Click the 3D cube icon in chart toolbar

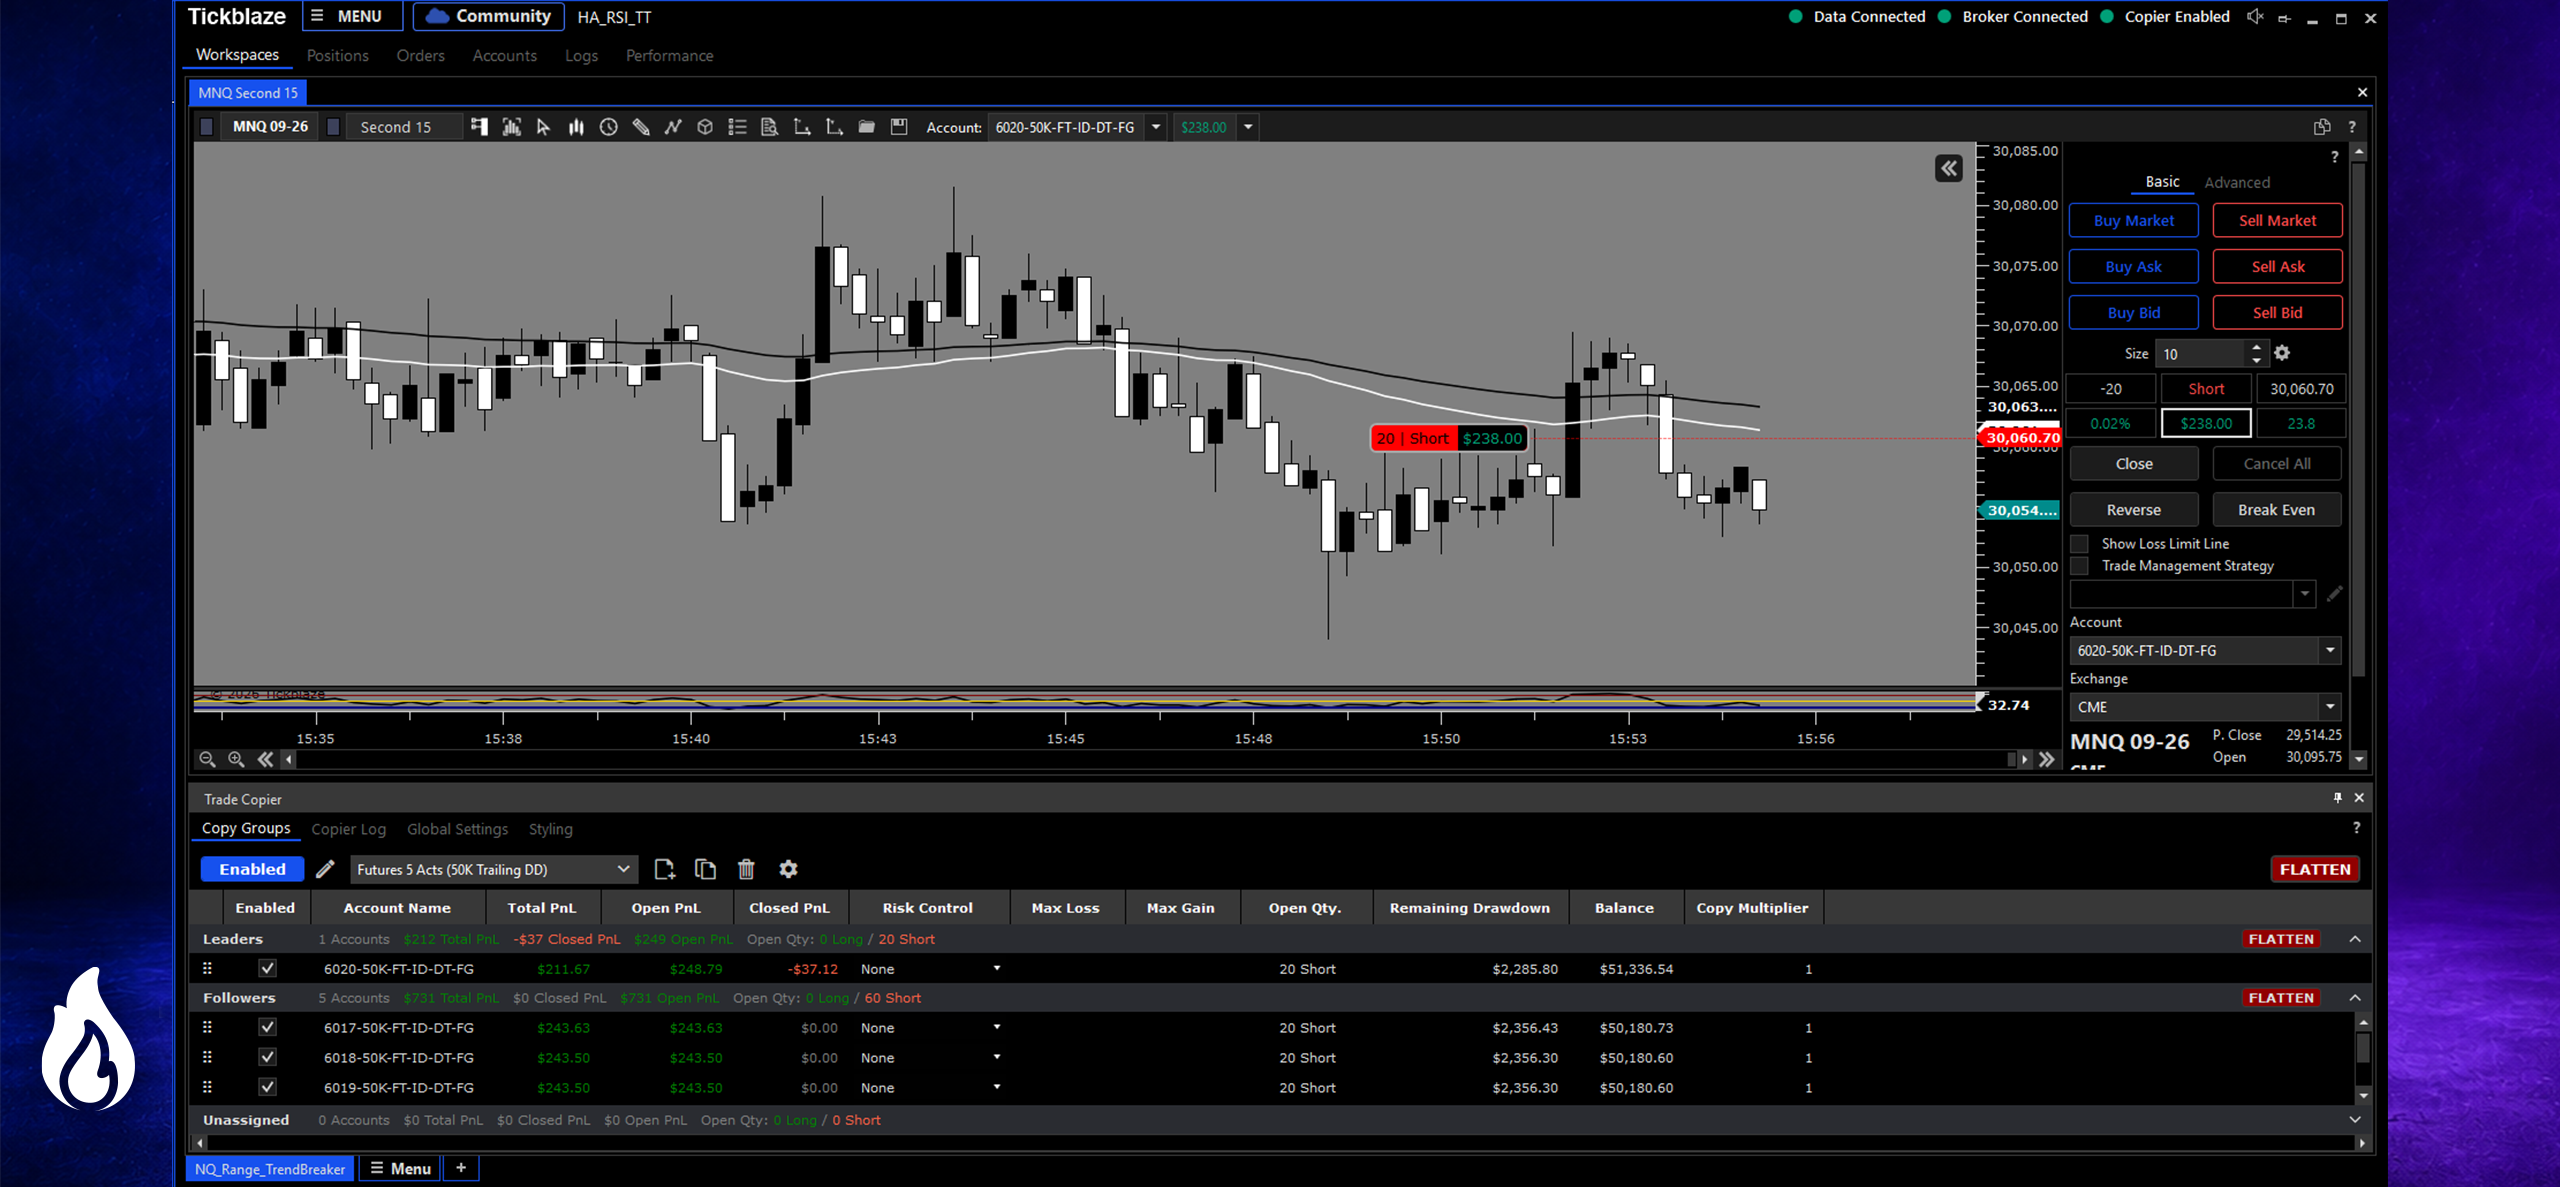coord(705,127)
